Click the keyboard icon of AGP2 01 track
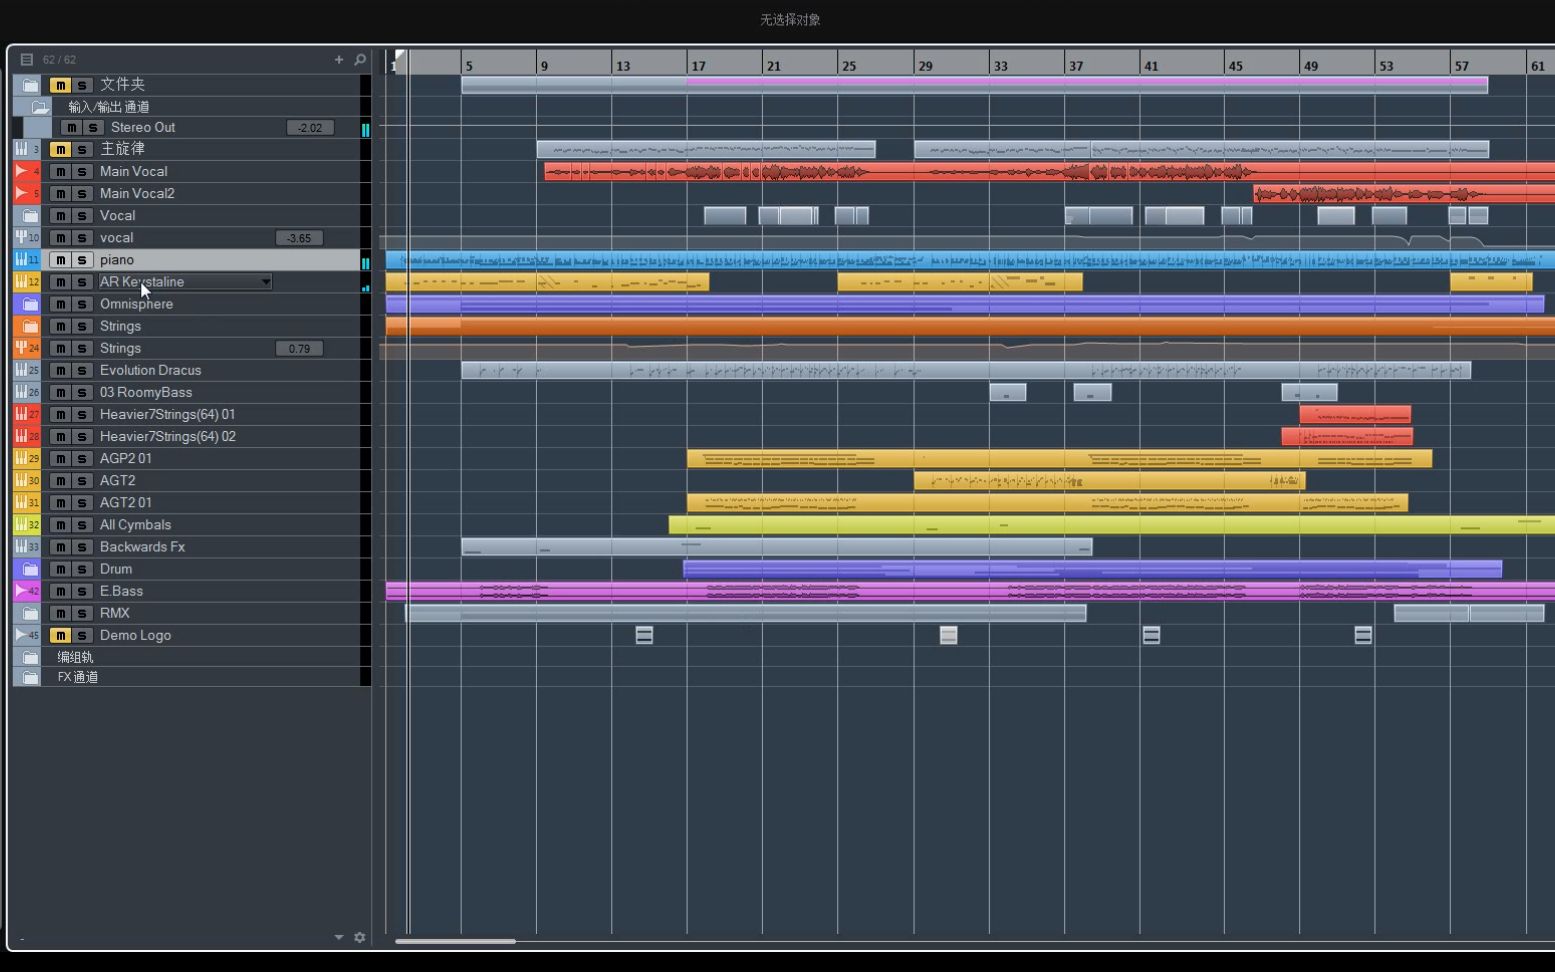Screen dimensions: 1555x972 pos(21,458)
